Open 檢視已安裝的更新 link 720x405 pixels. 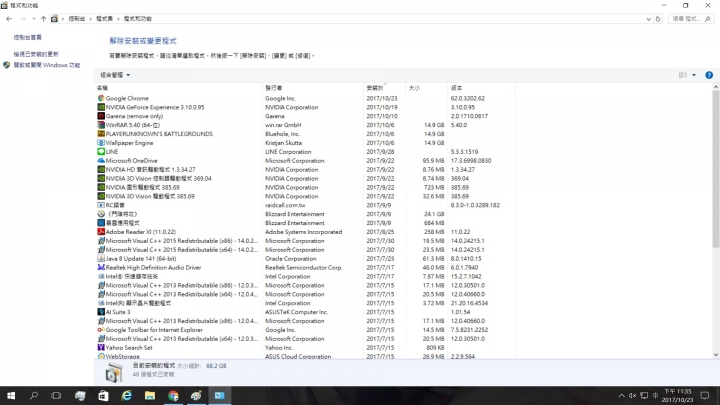coord(36,54)
